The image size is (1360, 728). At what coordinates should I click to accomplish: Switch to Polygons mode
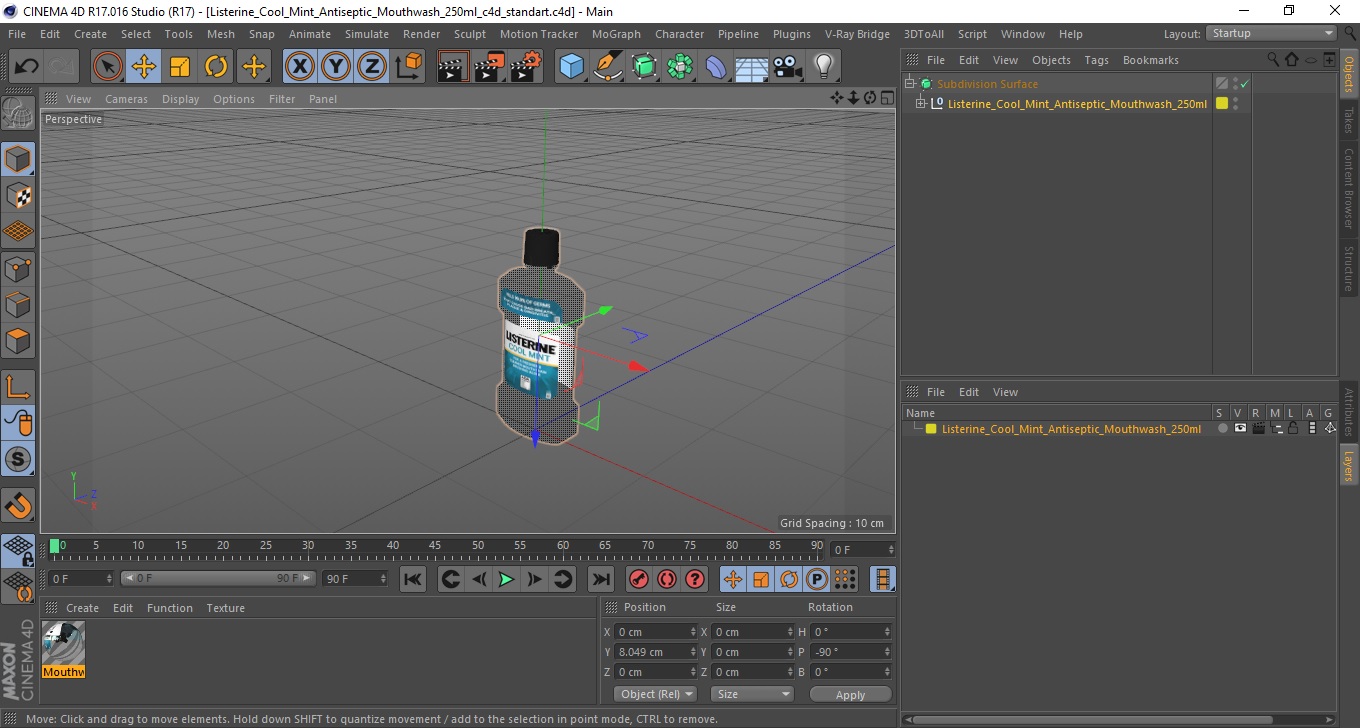click(x=19, y=340)
